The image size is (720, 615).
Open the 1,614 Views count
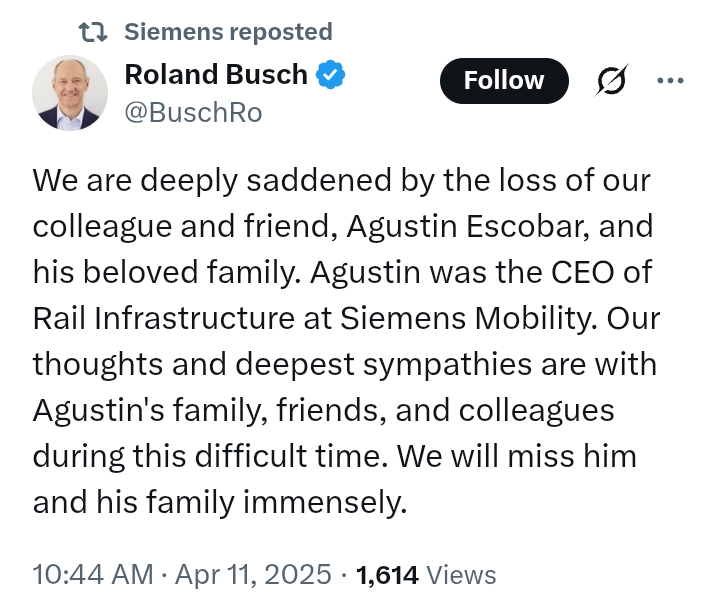(x=426, y=575)
